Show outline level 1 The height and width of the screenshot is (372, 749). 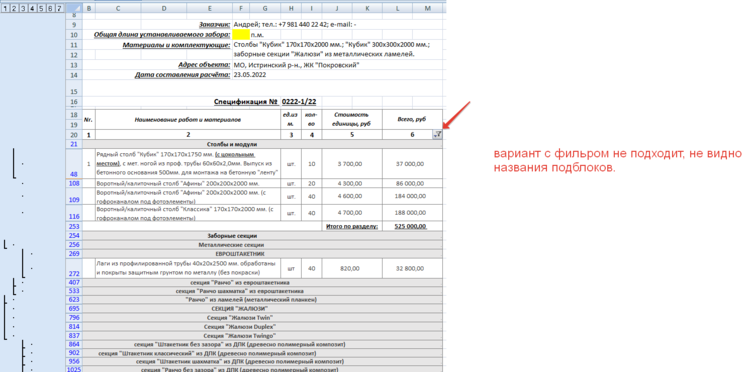(x=4, y=9)
